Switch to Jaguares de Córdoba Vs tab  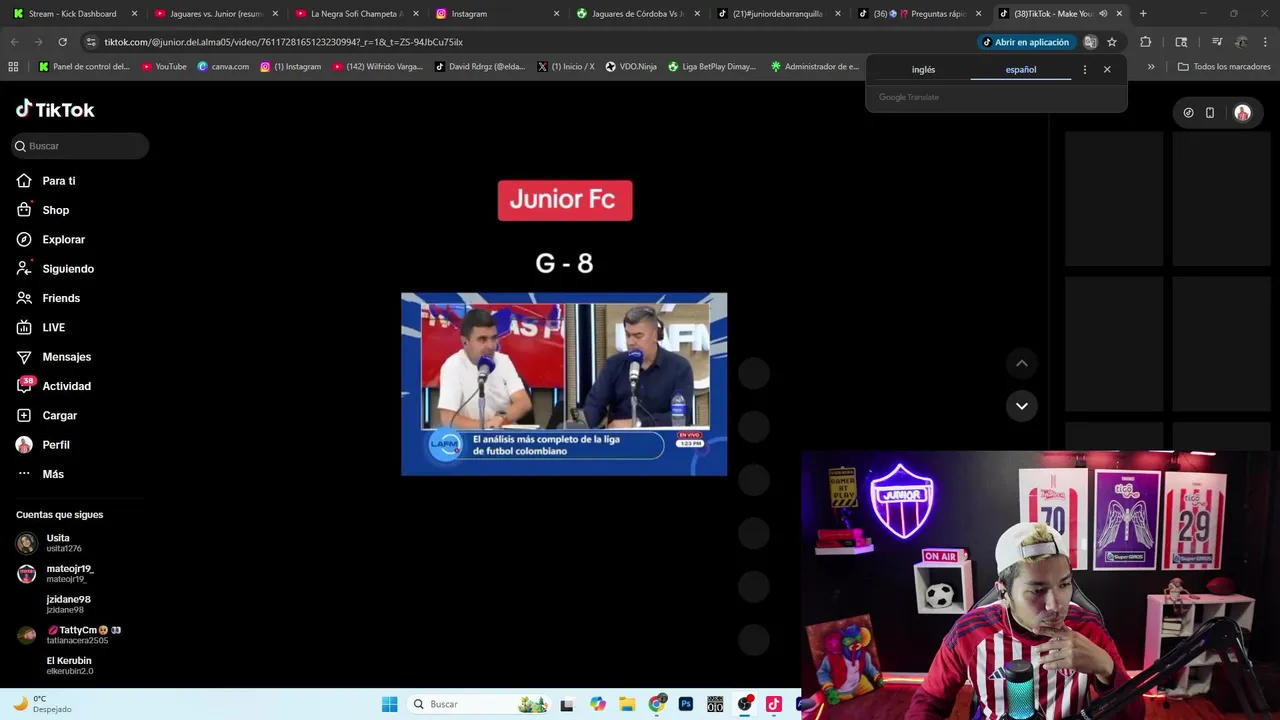click(639, 14)
